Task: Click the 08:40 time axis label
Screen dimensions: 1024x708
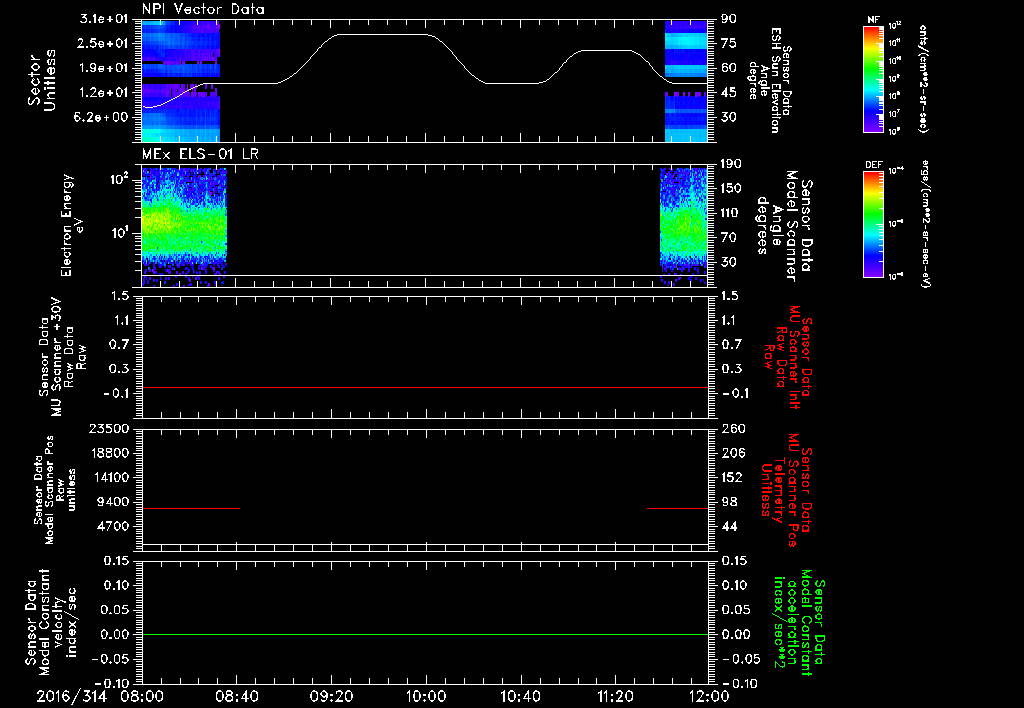Action: (x=236, y=696)
